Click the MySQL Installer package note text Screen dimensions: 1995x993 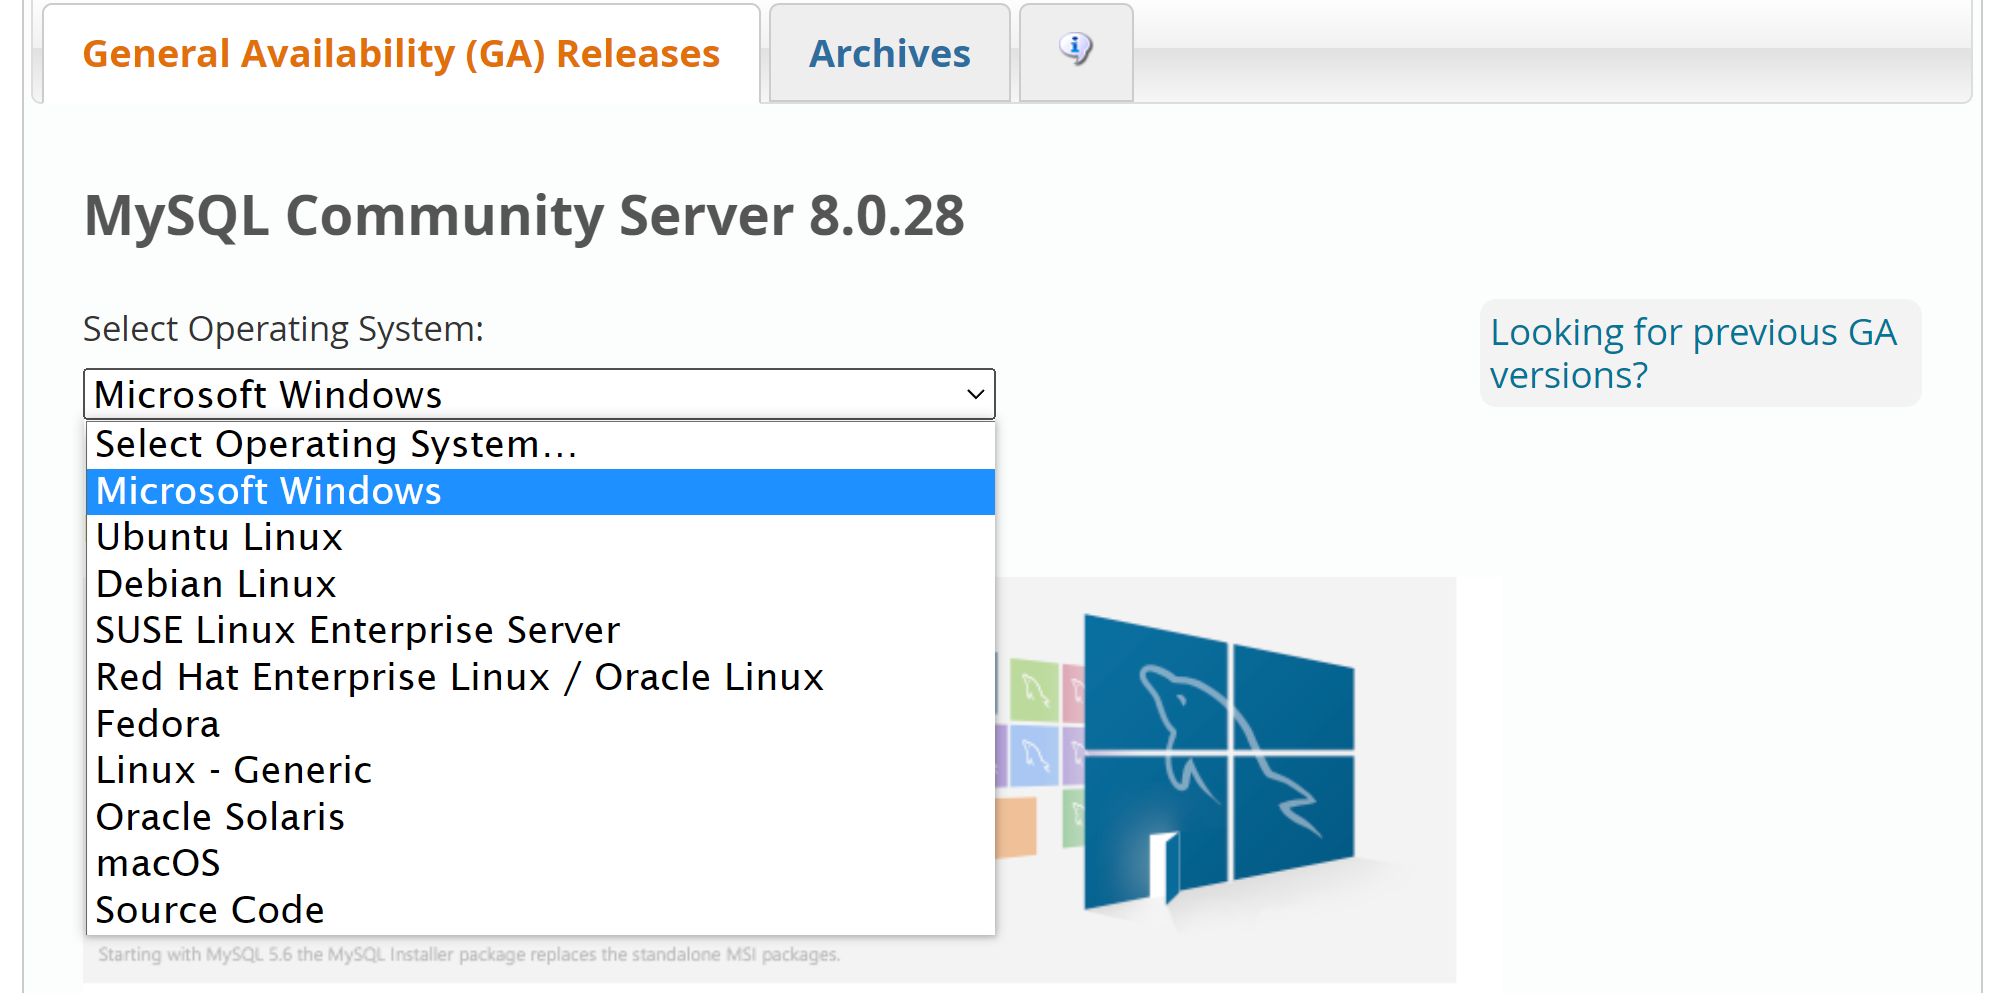click(469, 954)
